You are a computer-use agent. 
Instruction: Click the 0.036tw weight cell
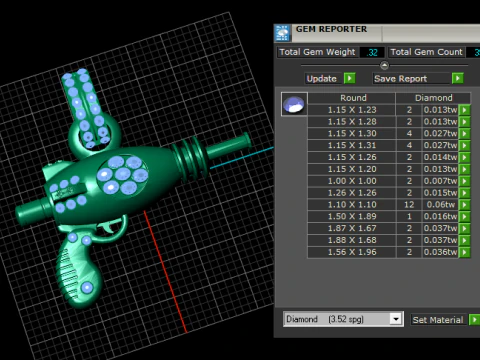pos(441,252)
